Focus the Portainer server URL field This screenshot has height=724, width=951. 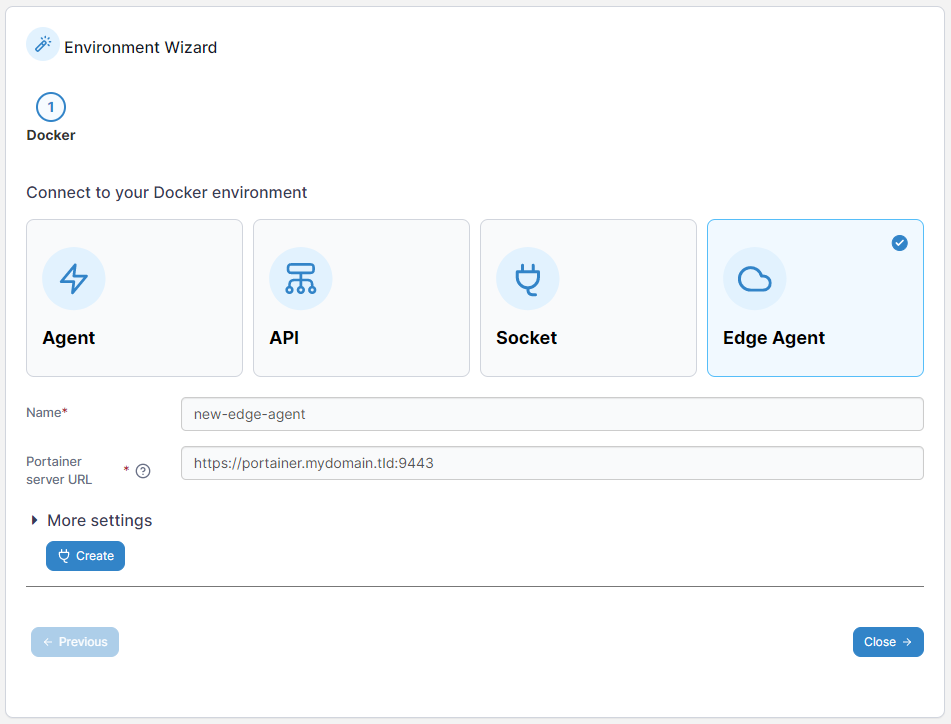click(x=552, y=463)
